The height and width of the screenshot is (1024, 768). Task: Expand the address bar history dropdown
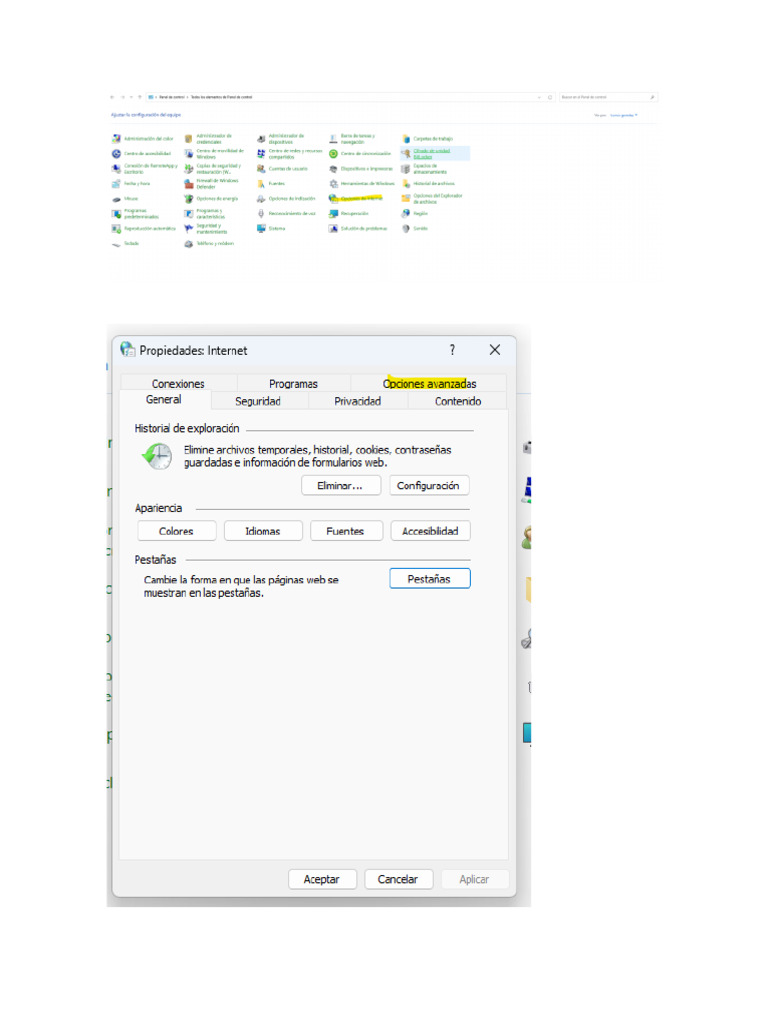tap(540, 97)
